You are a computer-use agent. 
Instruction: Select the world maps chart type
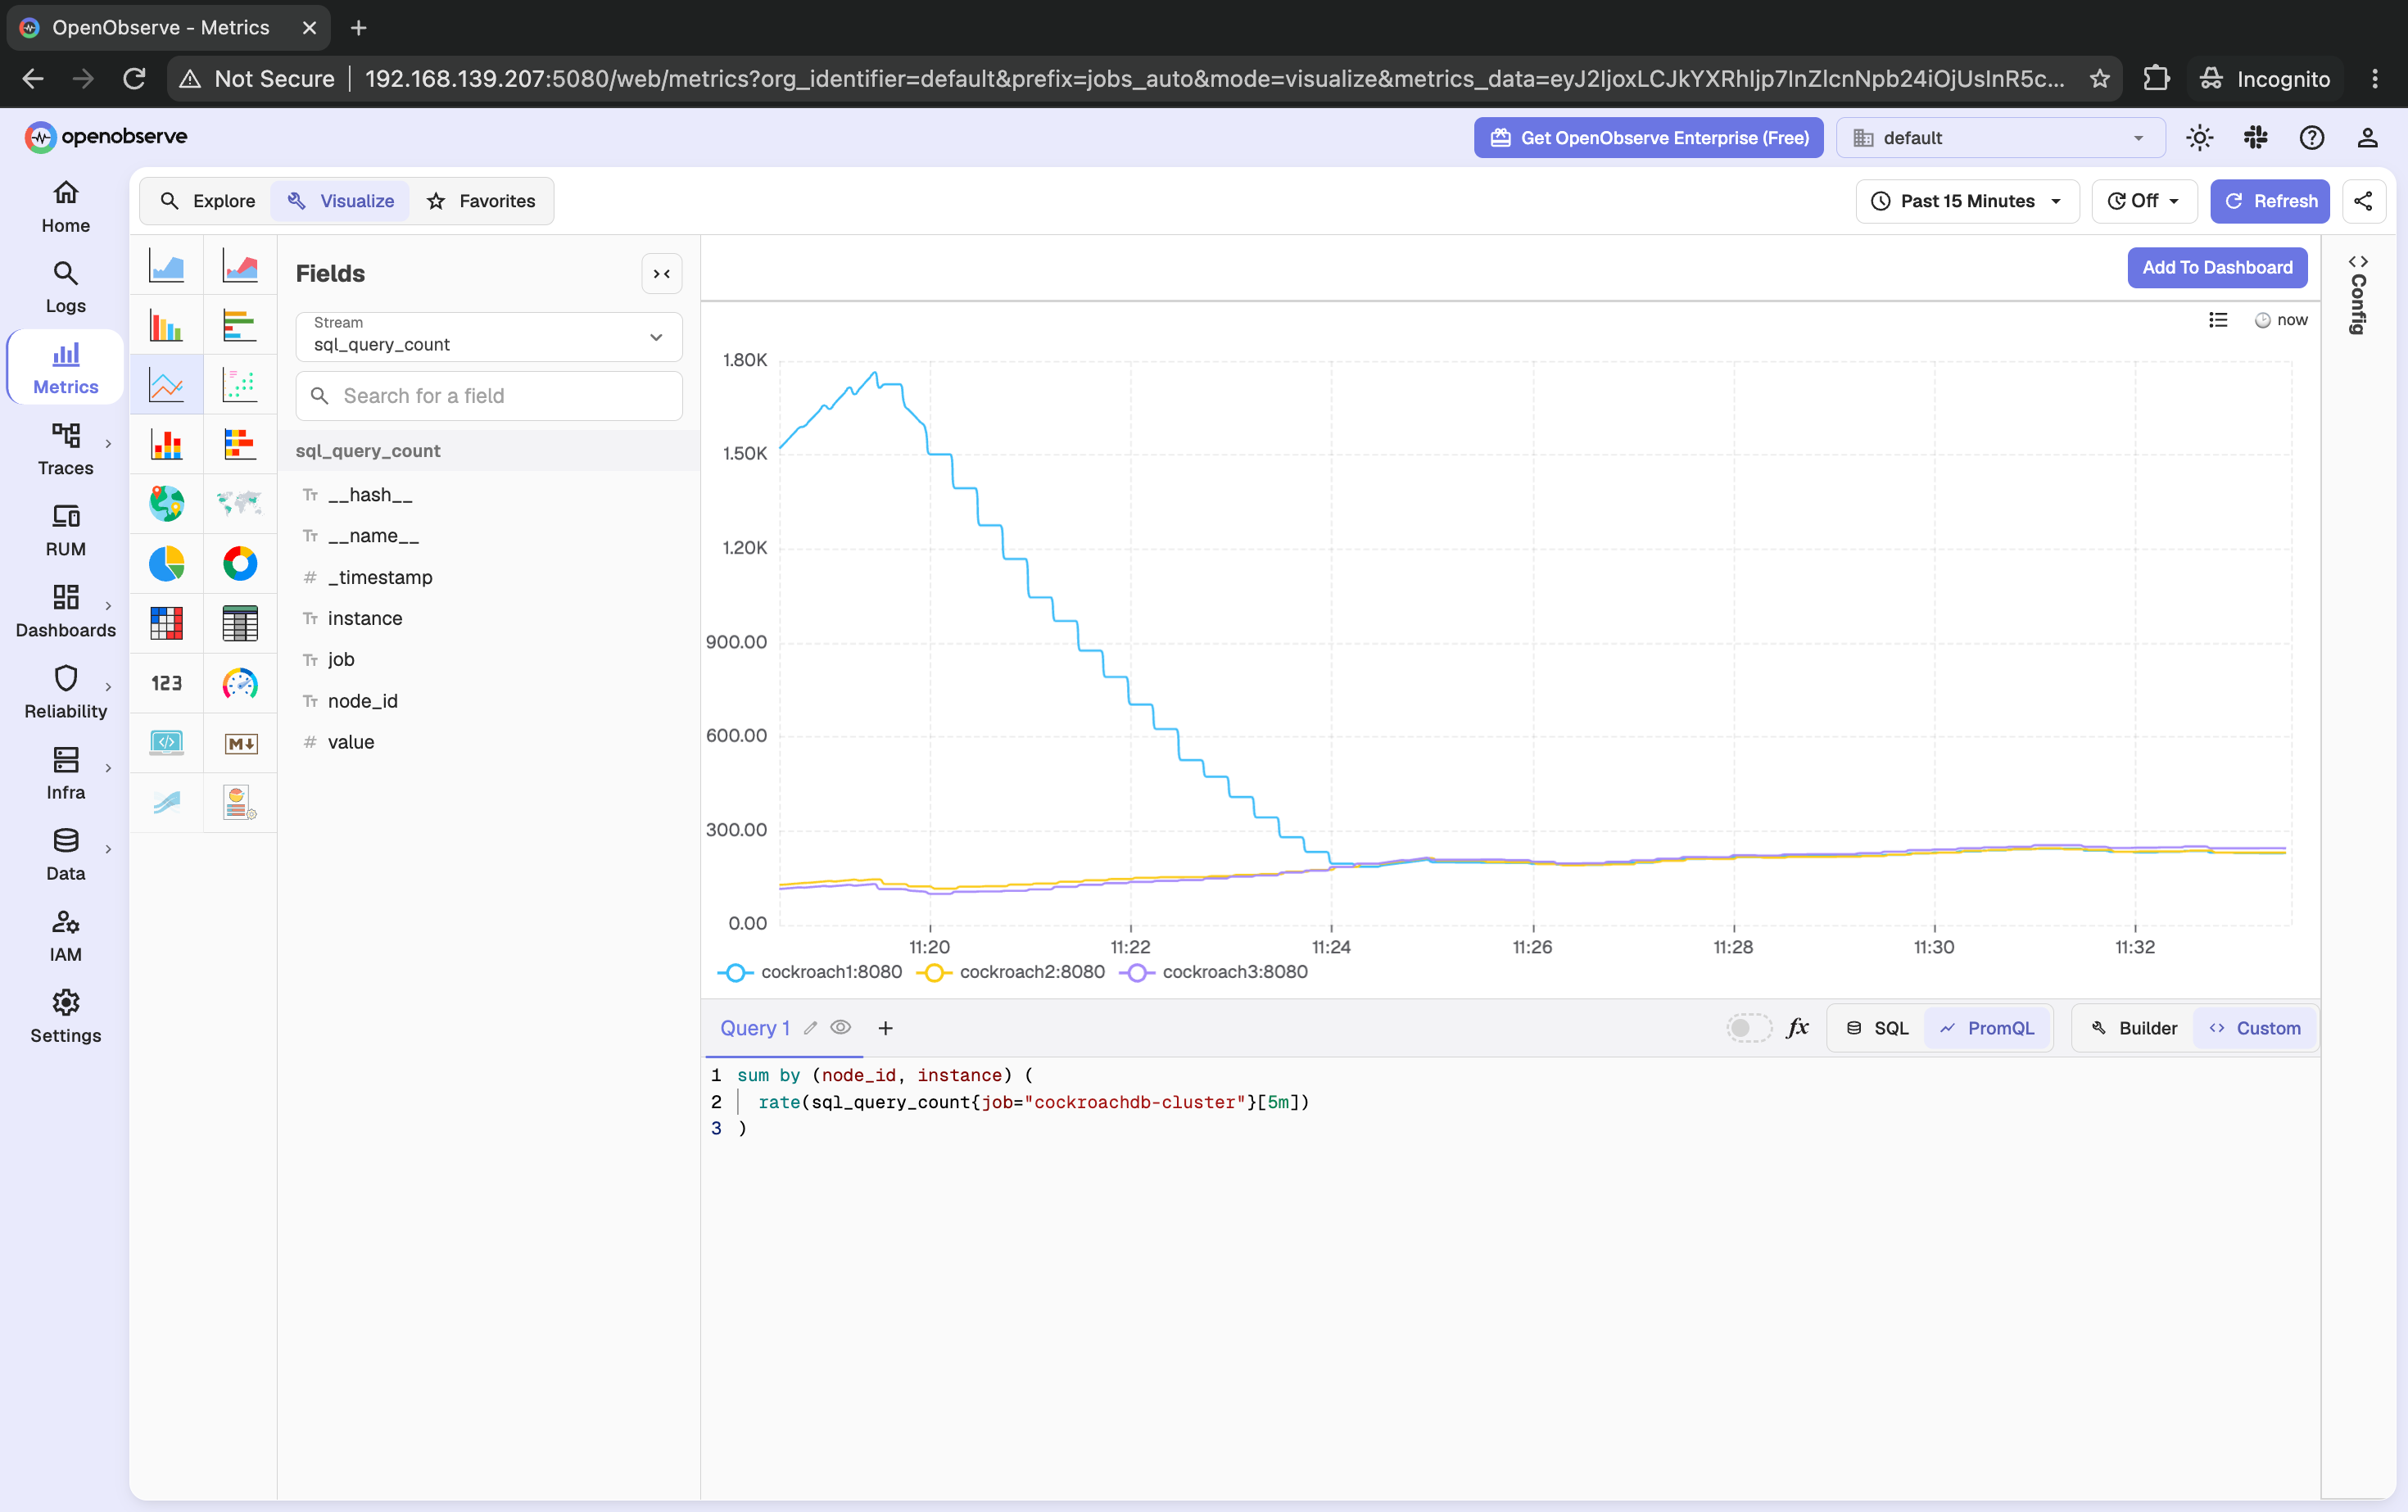(x=240, y=504)
